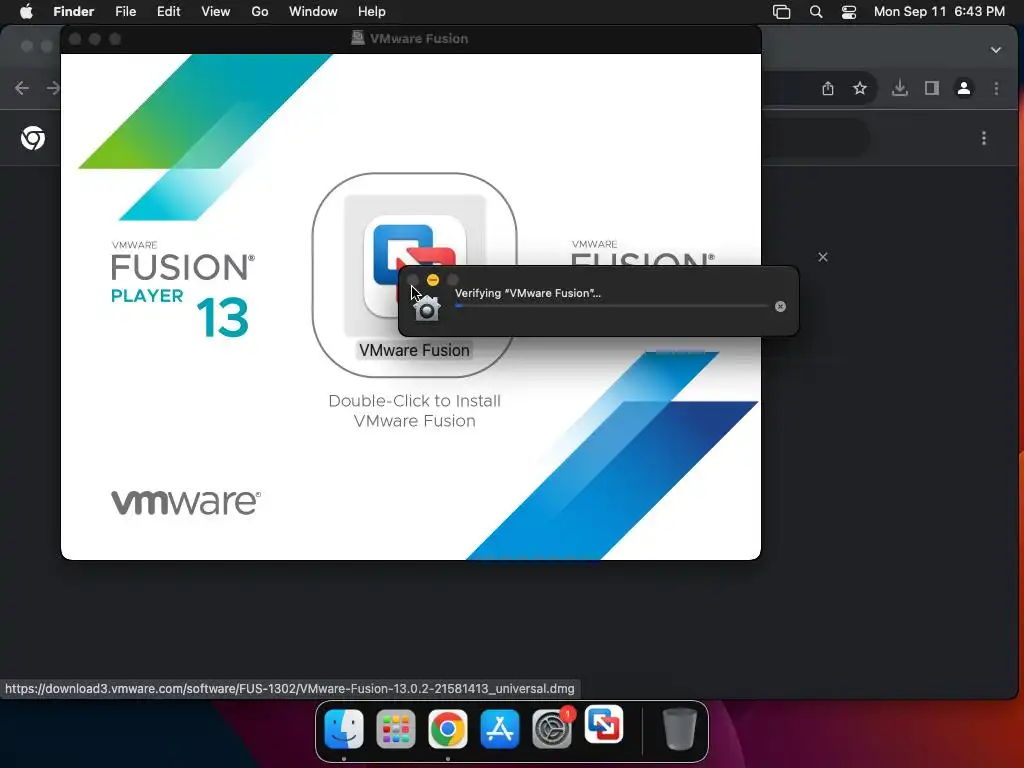Close the Chrome download bubble with the X

click(x=823, y=257)
